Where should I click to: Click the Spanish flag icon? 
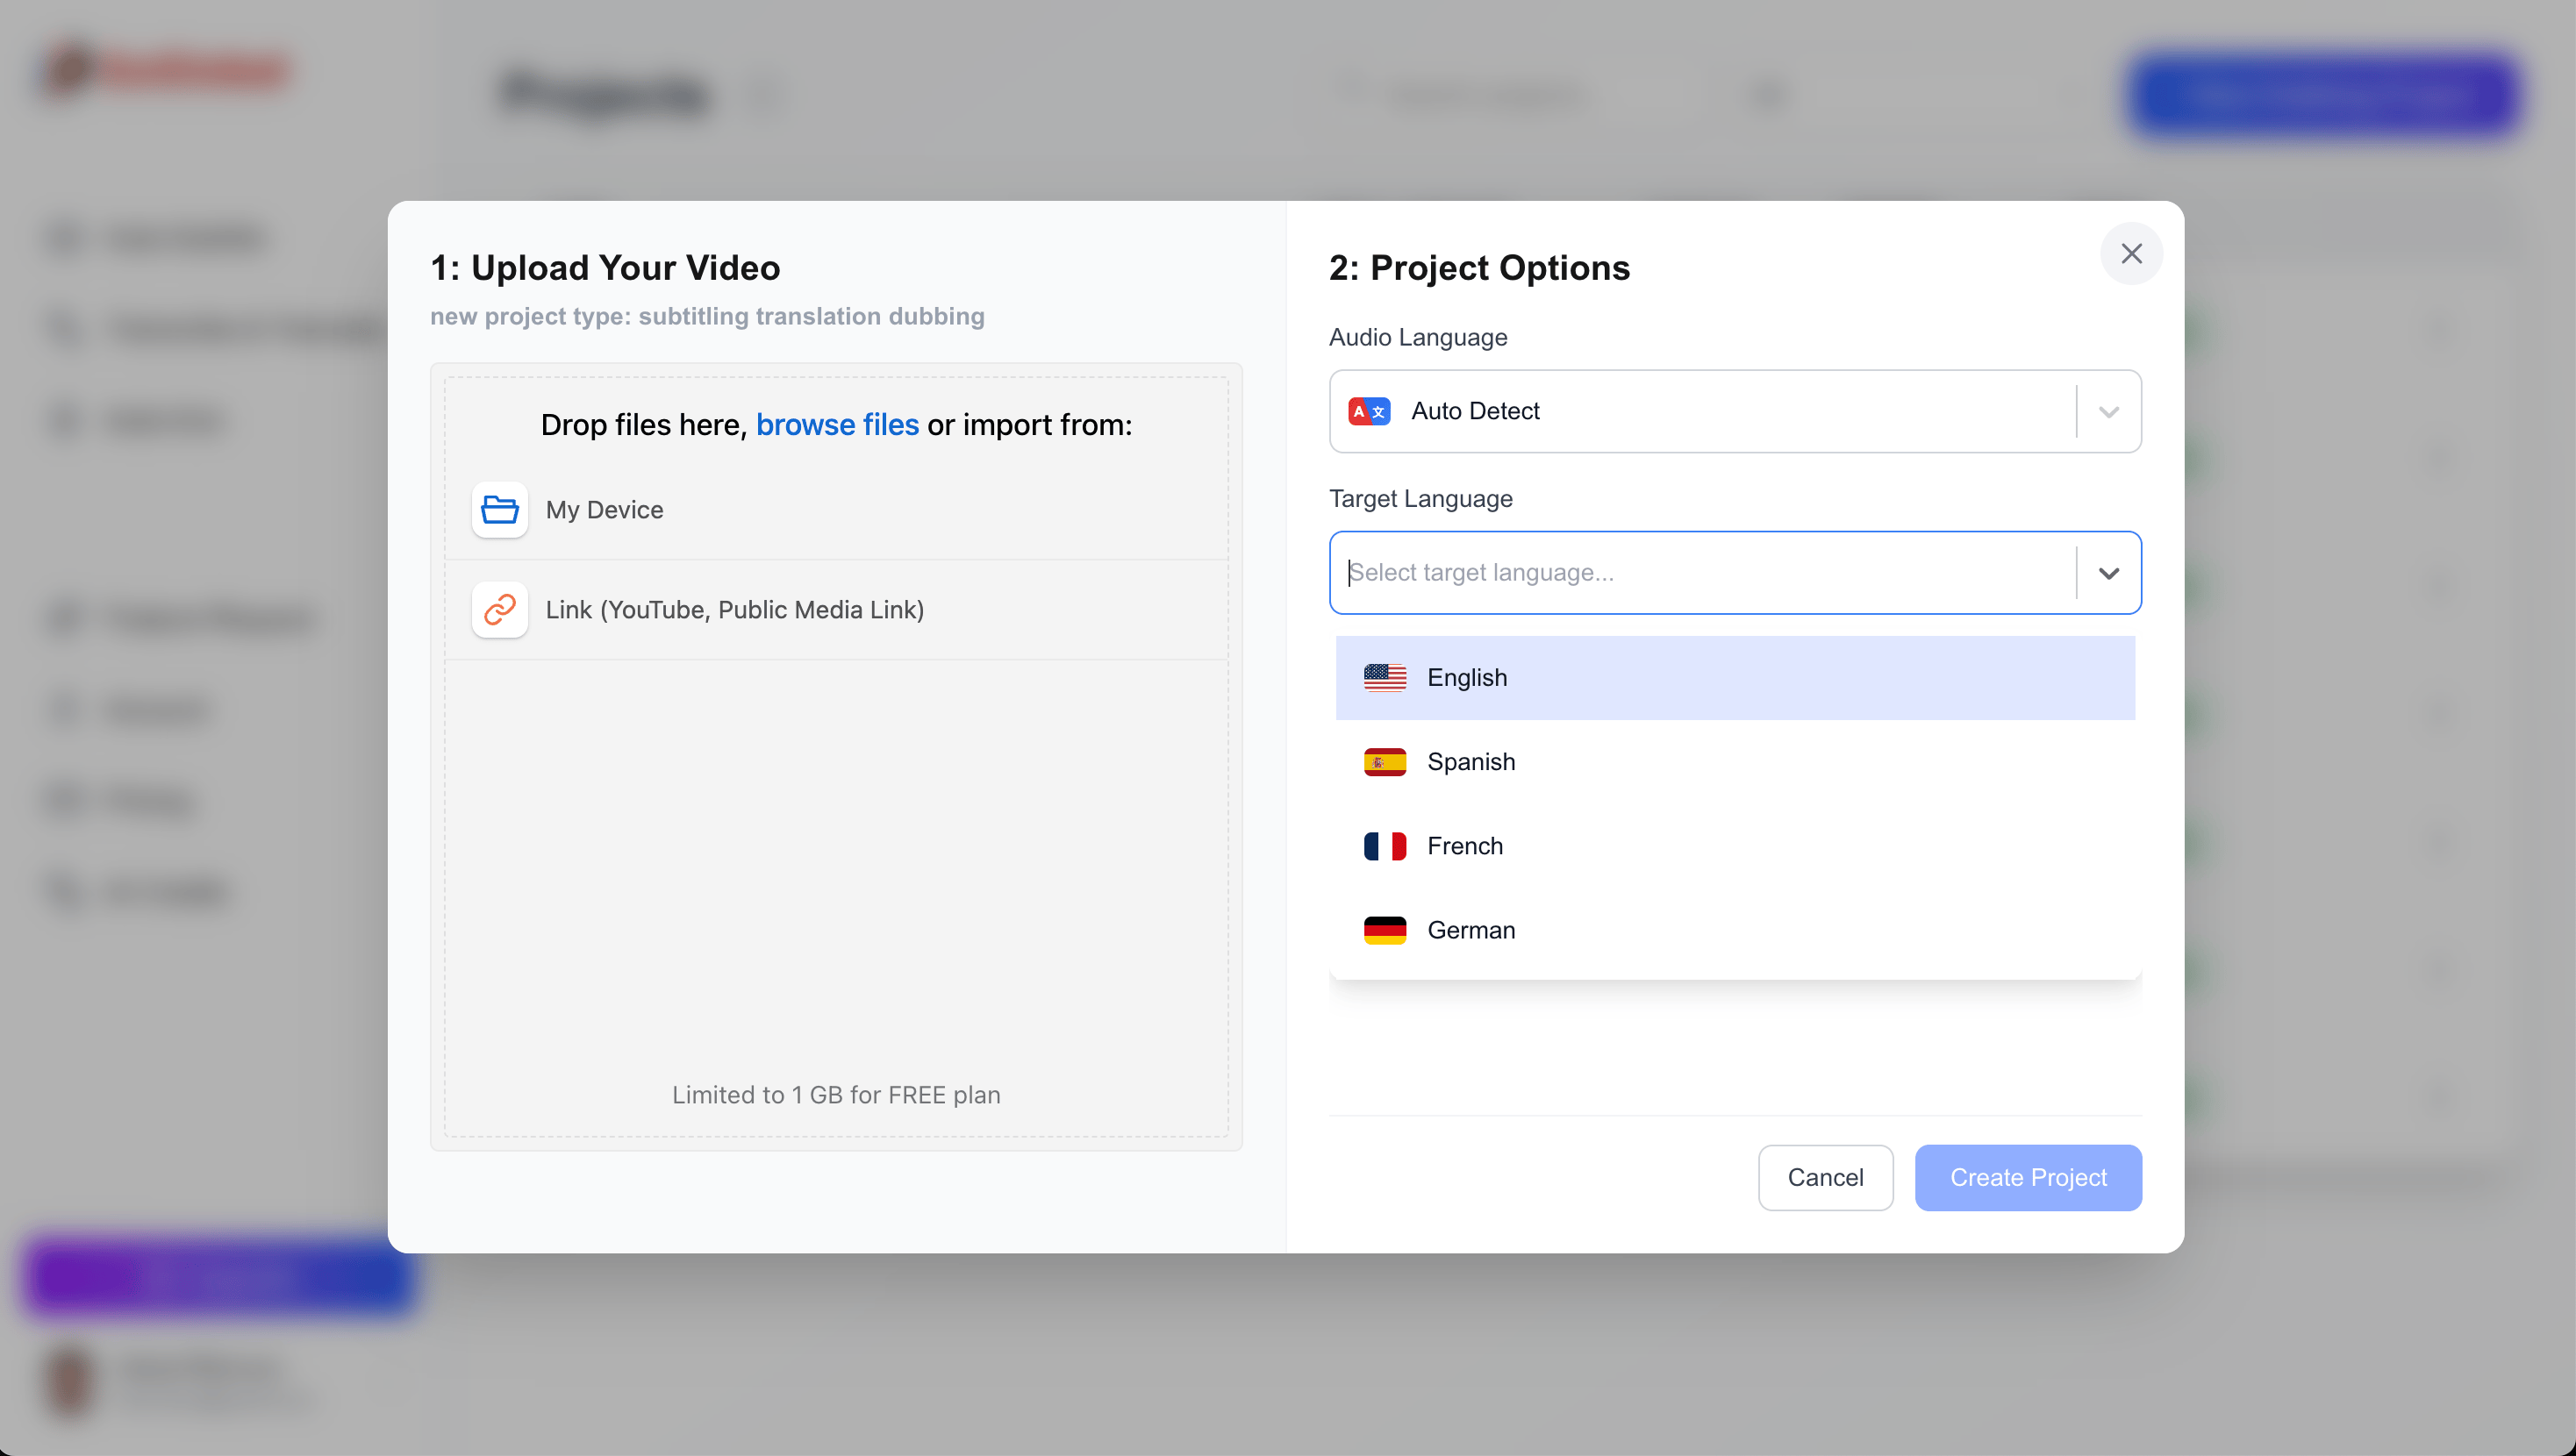pos(1385,761)
